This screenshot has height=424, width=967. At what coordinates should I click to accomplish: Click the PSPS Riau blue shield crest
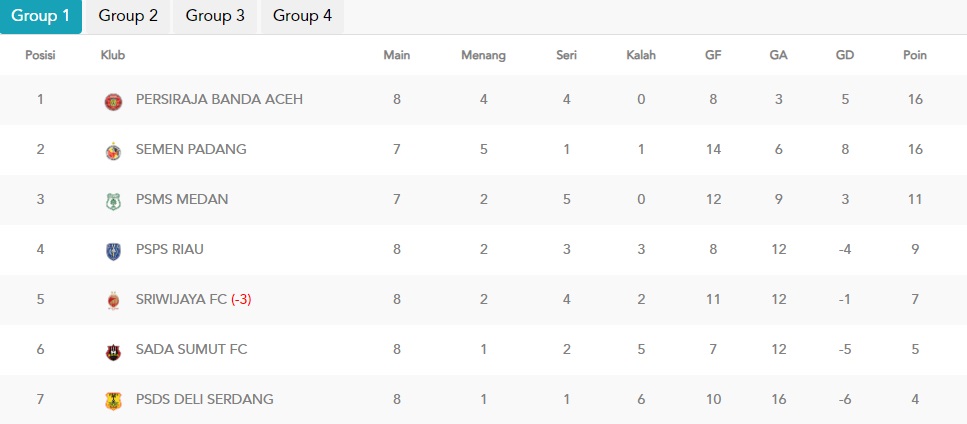[x=113, y=251]
